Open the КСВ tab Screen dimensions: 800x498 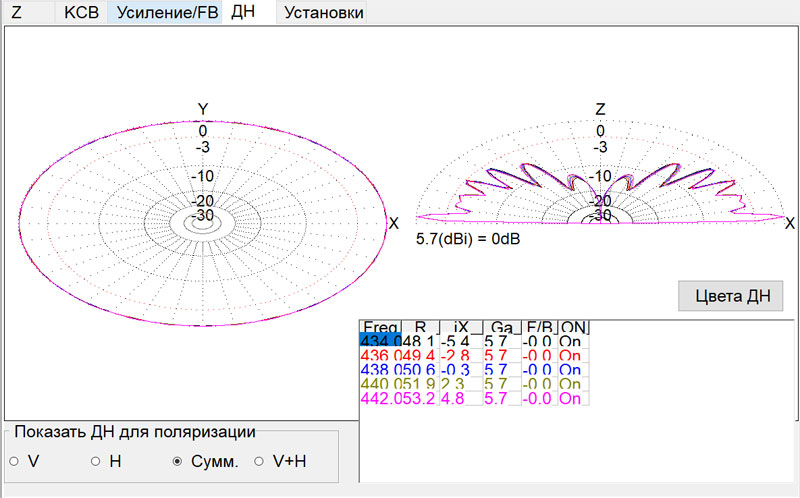(81, 13)
